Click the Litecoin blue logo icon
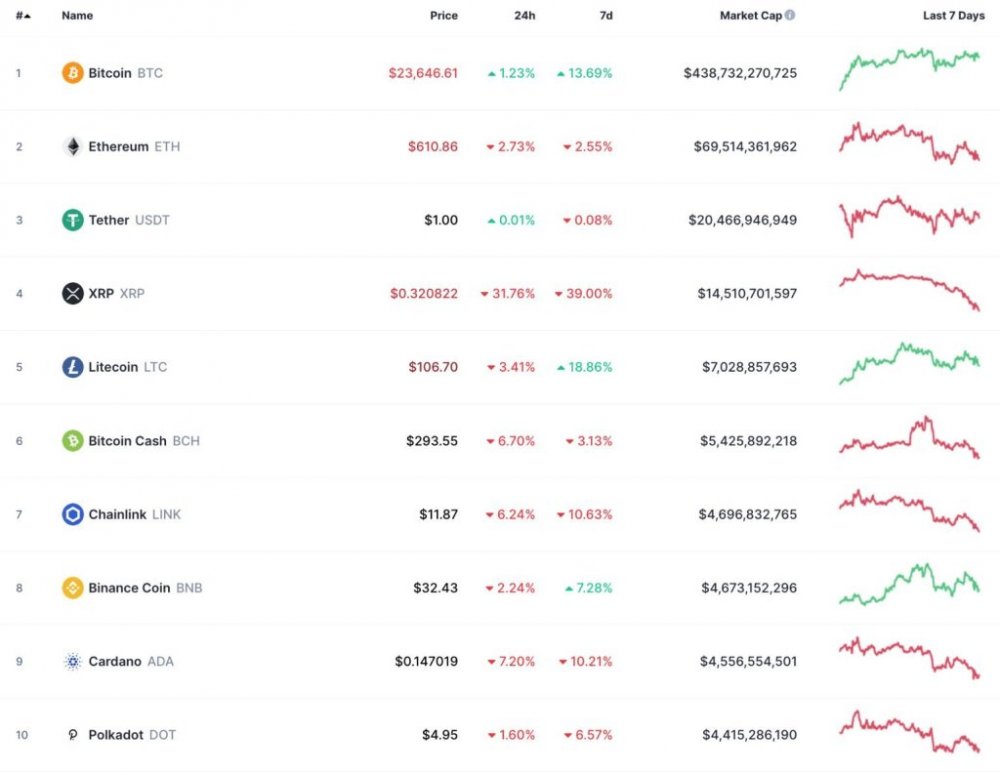 pyautogui.click(x=73, y=367)
